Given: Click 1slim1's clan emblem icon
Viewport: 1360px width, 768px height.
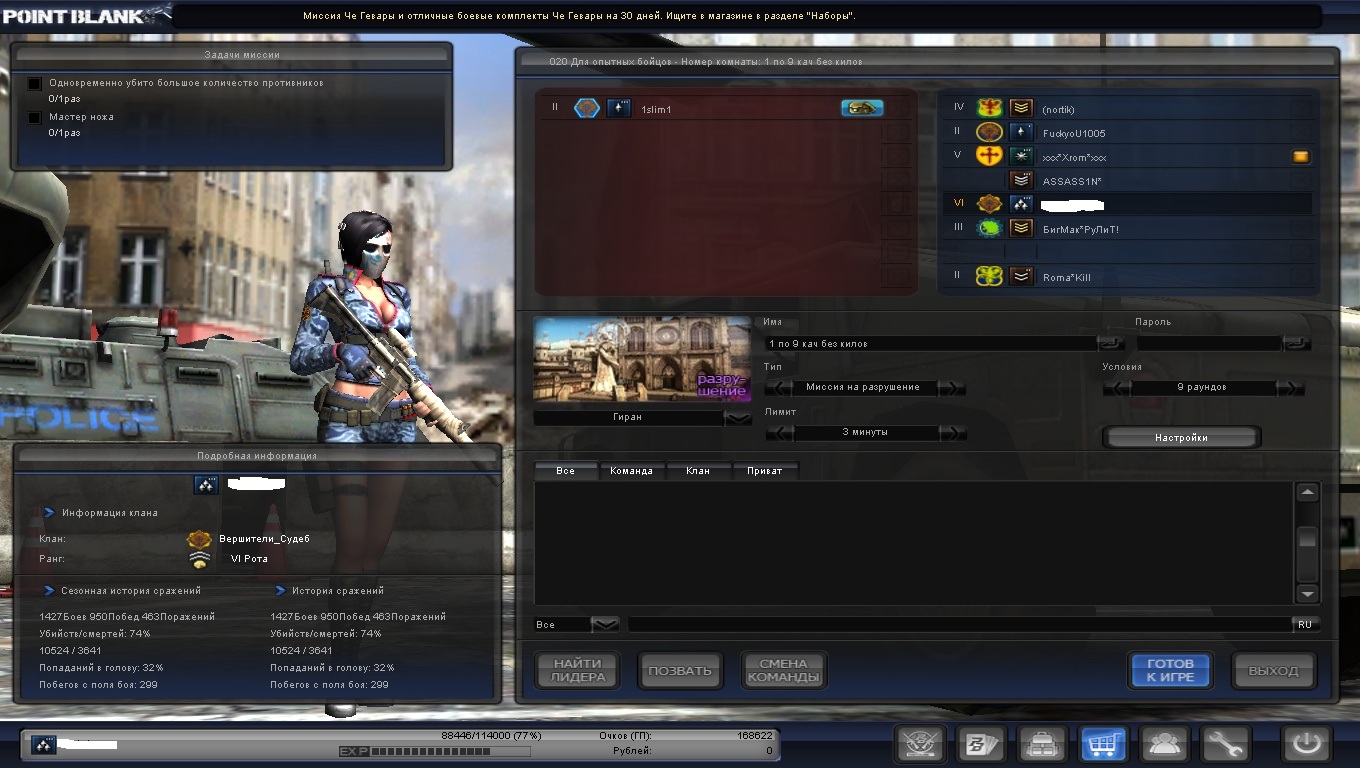Looking at the screenshot, I should [587, 108].
